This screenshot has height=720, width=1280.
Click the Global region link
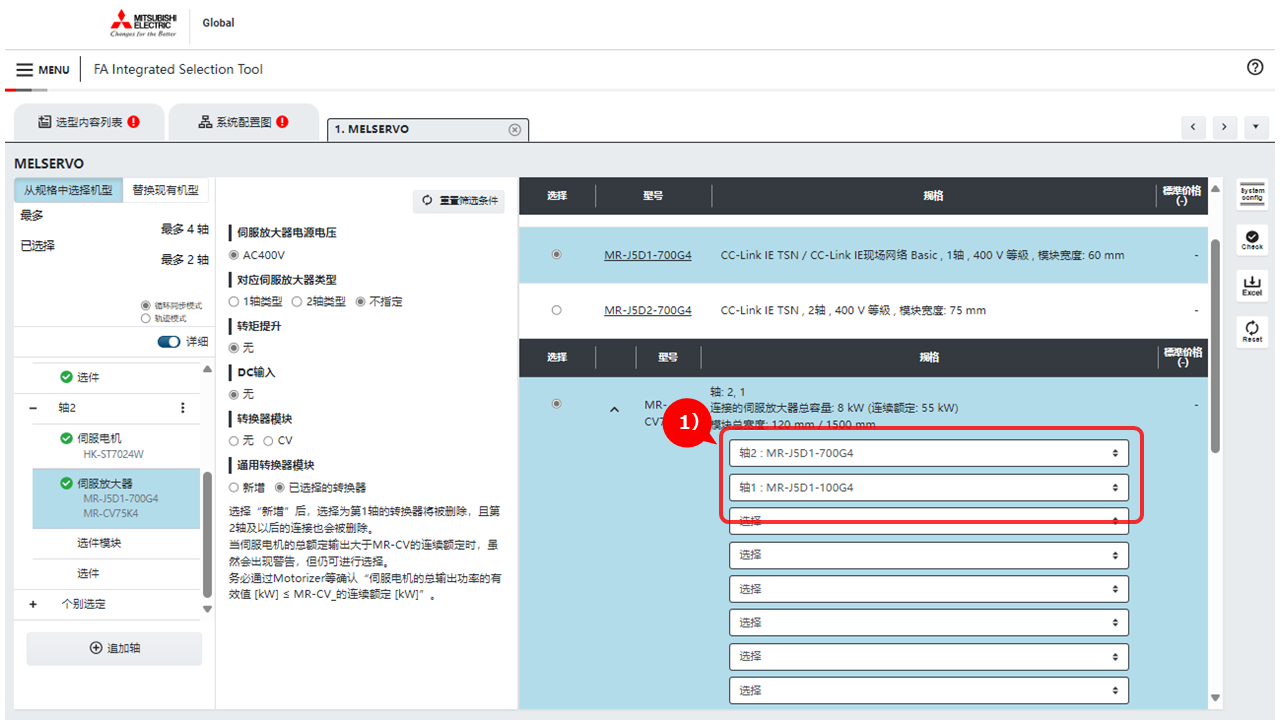tap(218, 23)
